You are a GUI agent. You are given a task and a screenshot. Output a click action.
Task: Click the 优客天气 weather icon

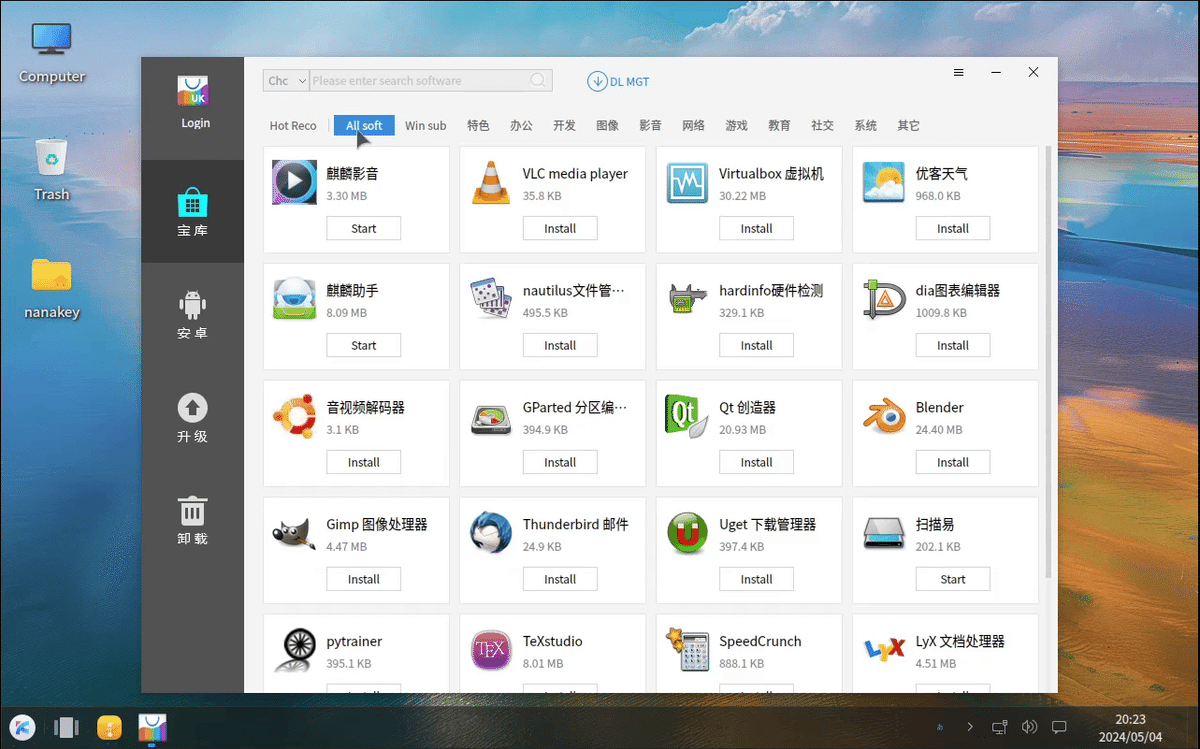coord(884,182)
